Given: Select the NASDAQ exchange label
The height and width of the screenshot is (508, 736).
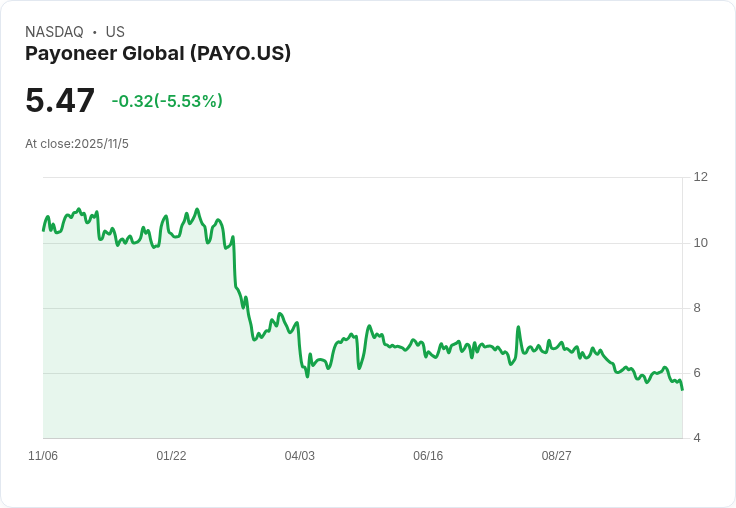Looking at the screenshot, I should (x=54, y=32).
